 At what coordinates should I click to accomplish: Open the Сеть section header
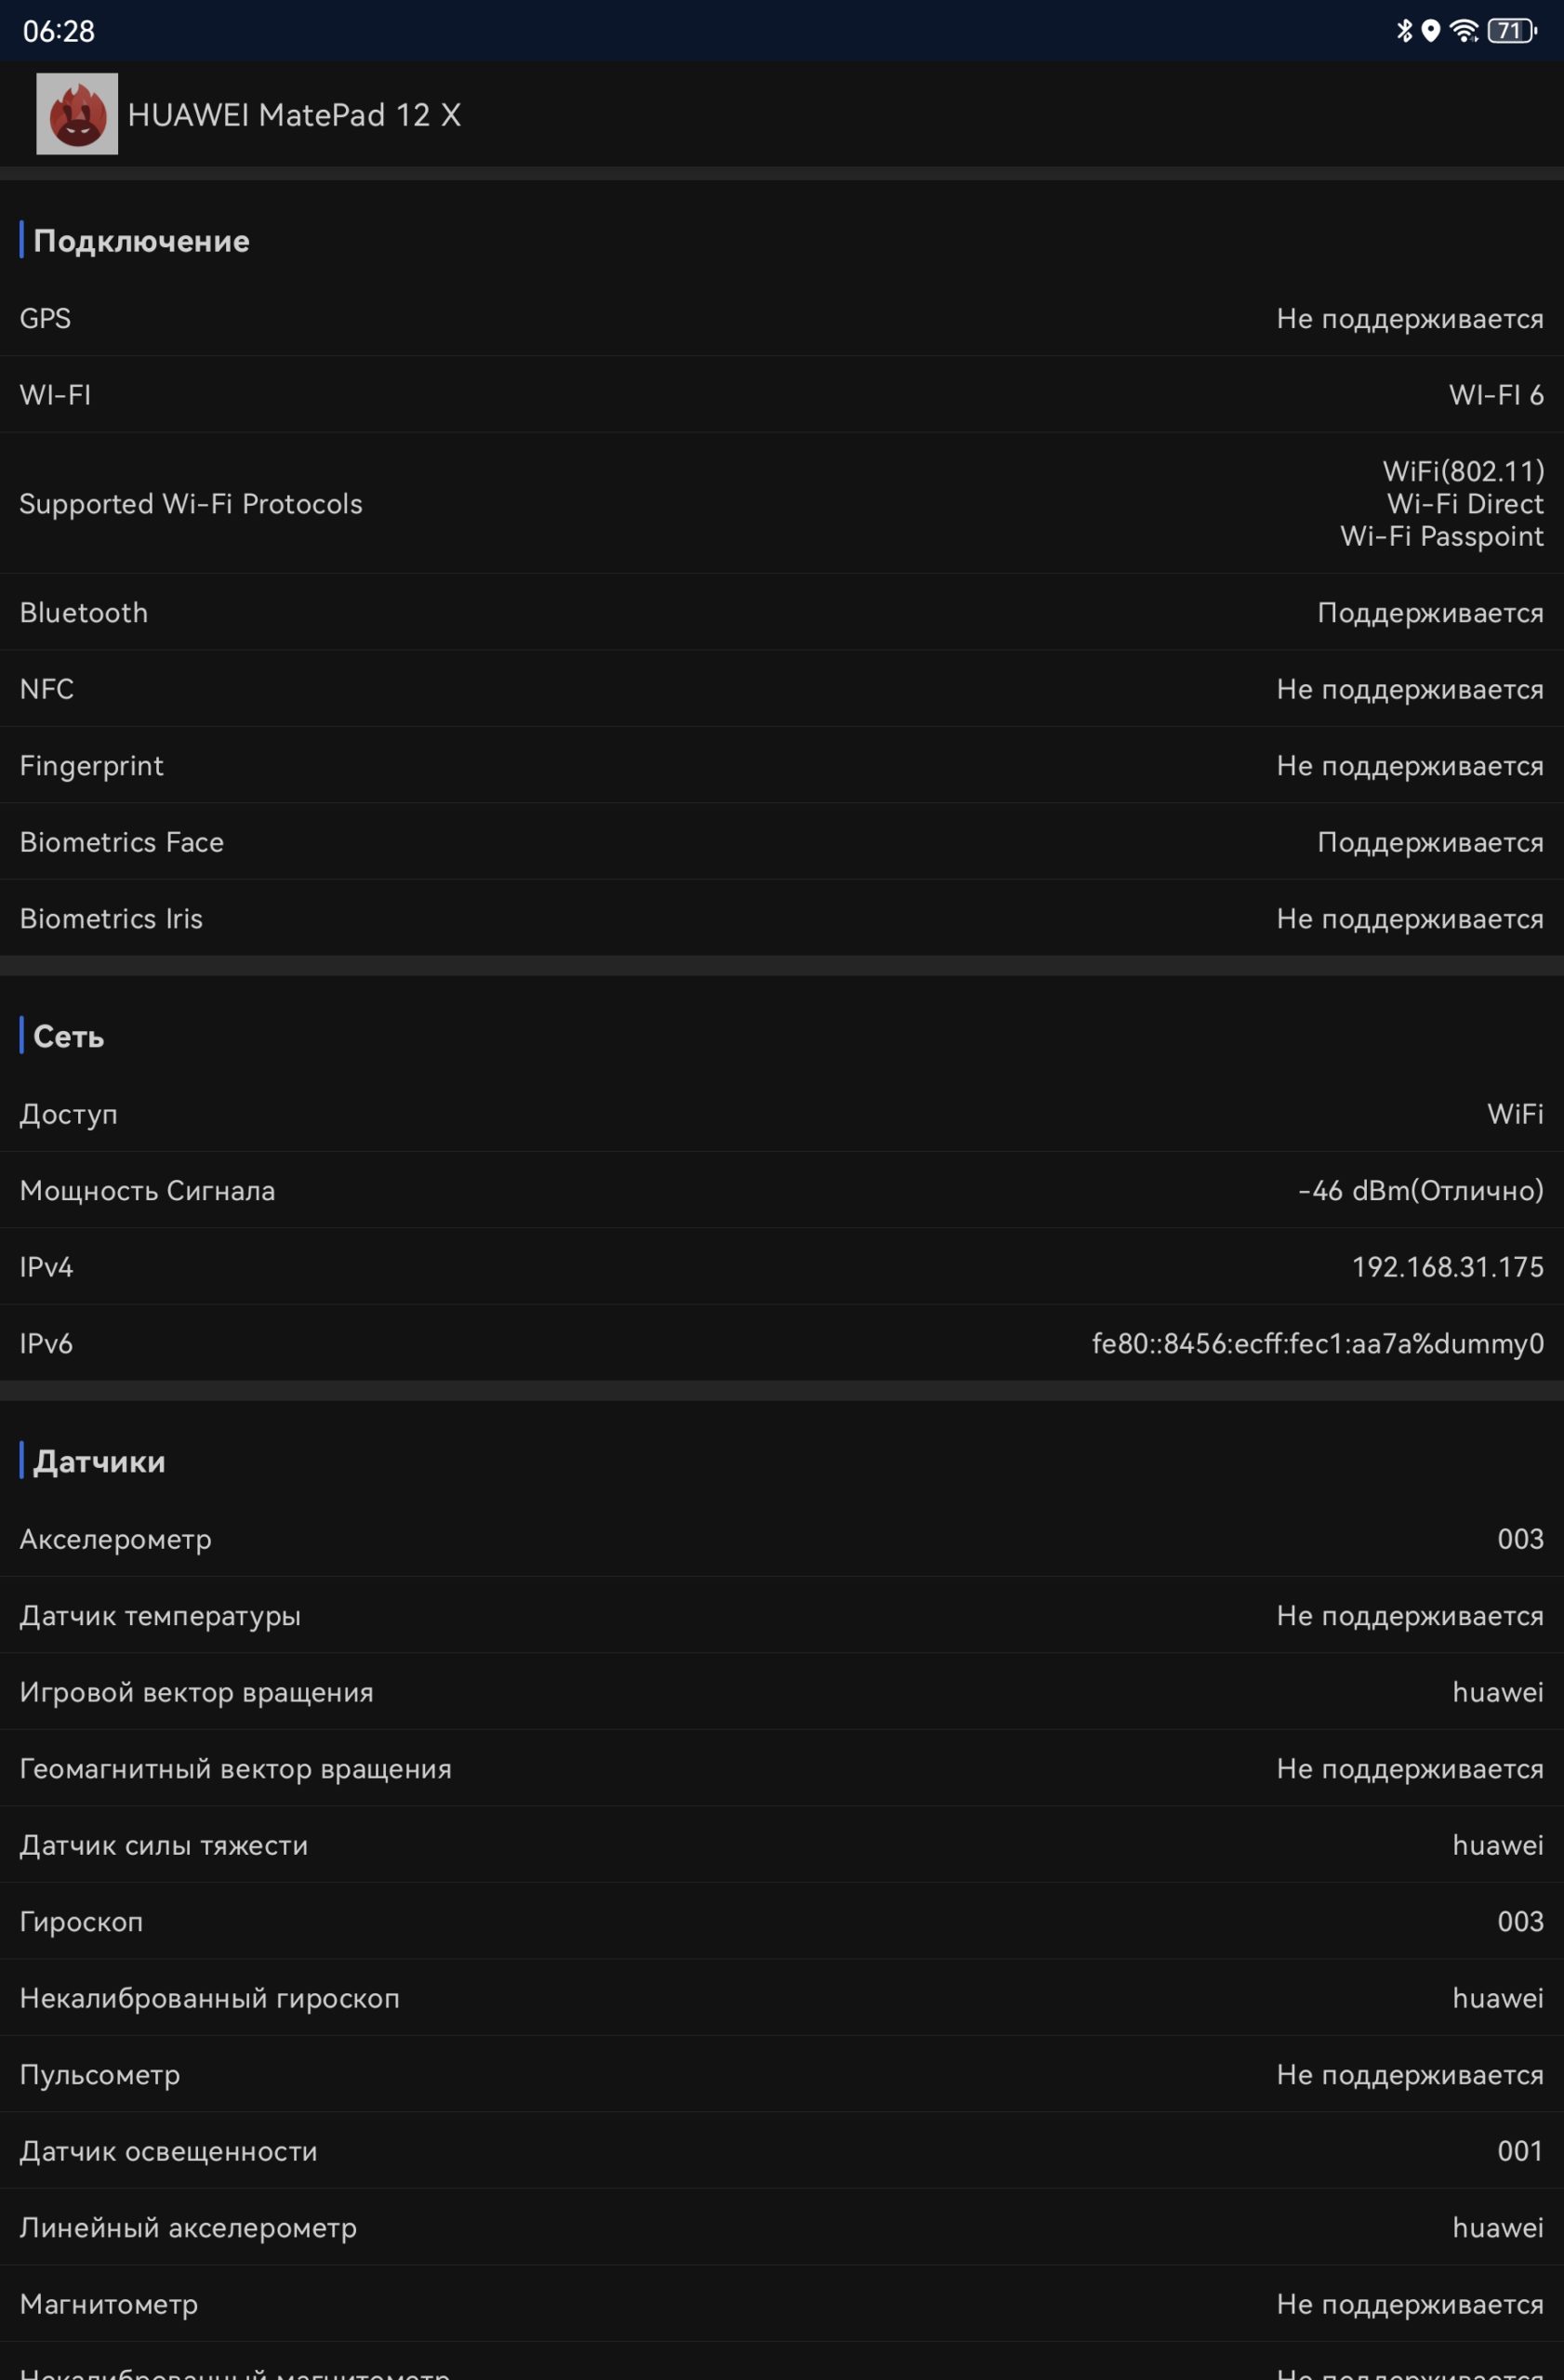(x=68, y=1037)
